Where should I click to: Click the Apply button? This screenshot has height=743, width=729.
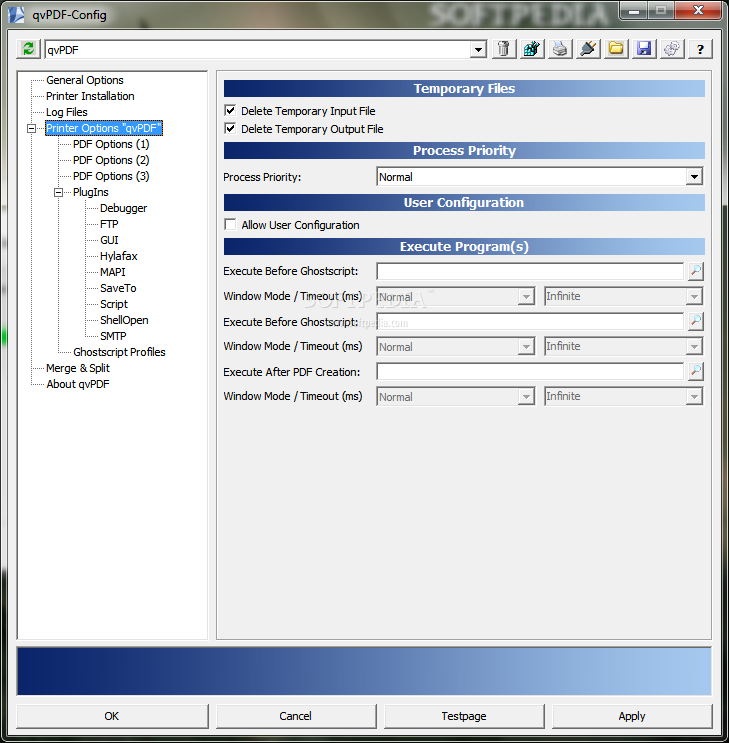(632, 716)
